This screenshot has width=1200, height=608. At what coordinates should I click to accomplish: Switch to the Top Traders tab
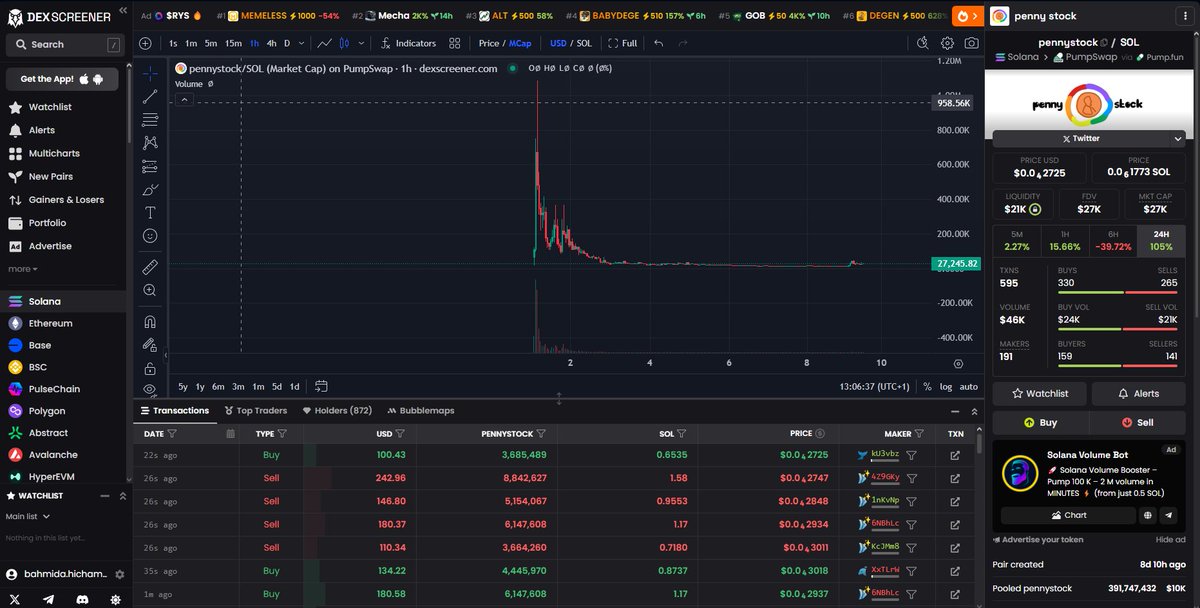[x=255, y=410]
